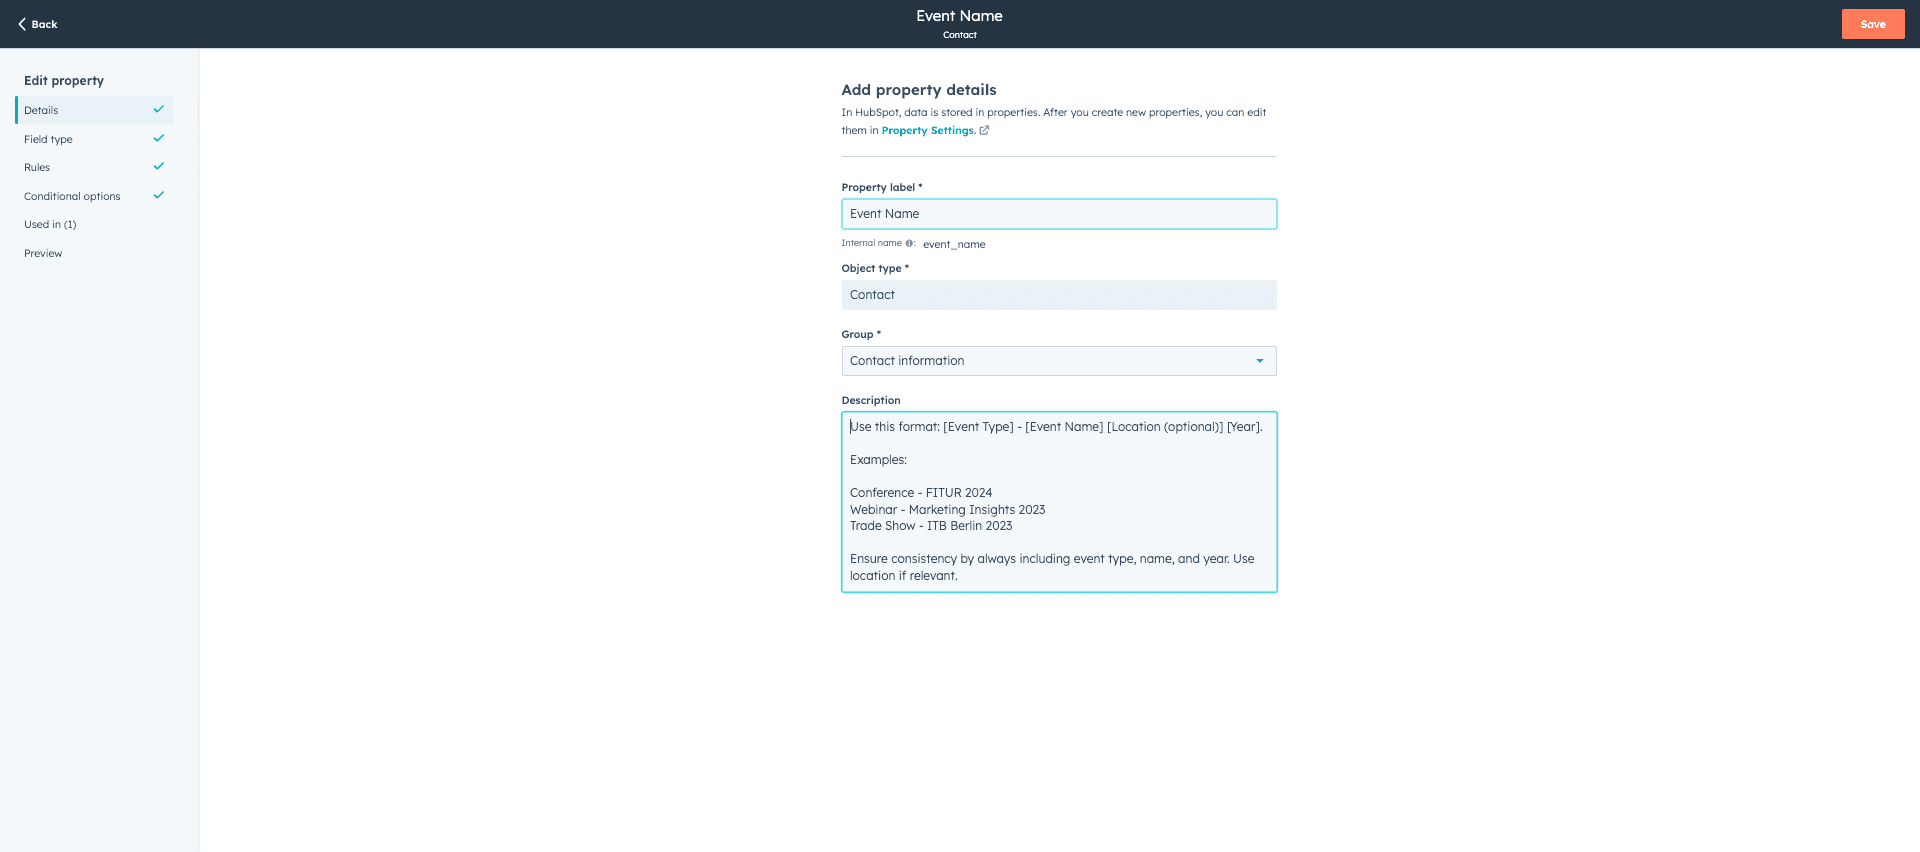Go to the Field type section
Image resolution: width=1920 pixels, height=852 pixels.
95,139
